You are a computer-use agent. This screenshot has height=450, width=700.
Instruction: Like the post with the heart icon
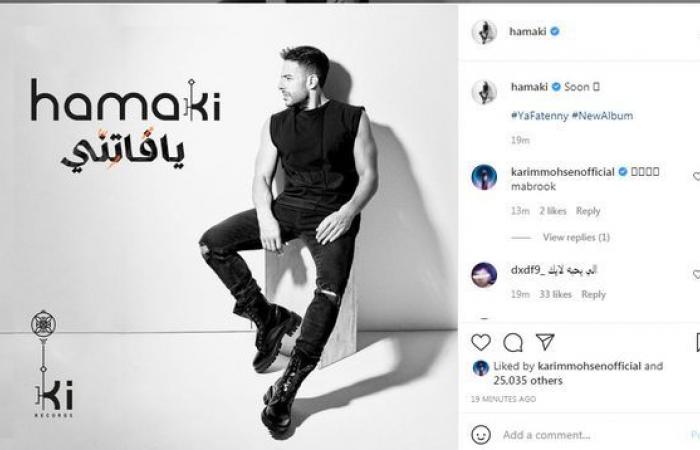(481, 342)
